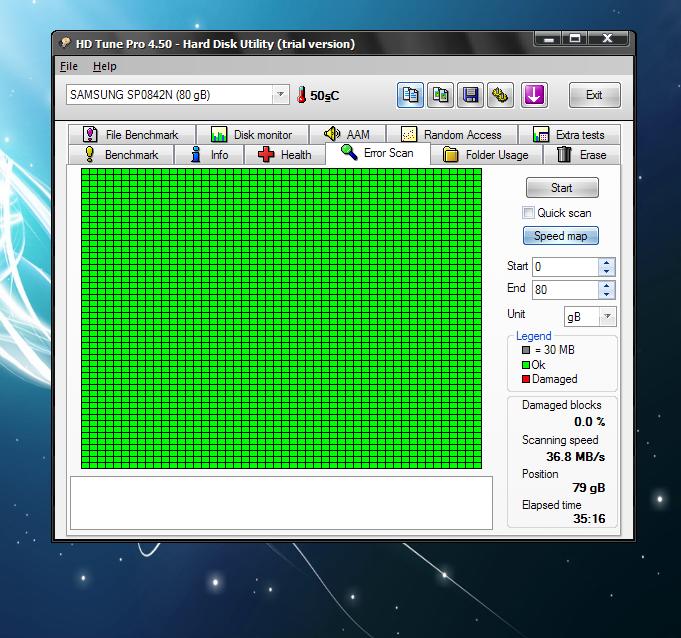Click the floppy disk save icon

[x=471, y=95]
